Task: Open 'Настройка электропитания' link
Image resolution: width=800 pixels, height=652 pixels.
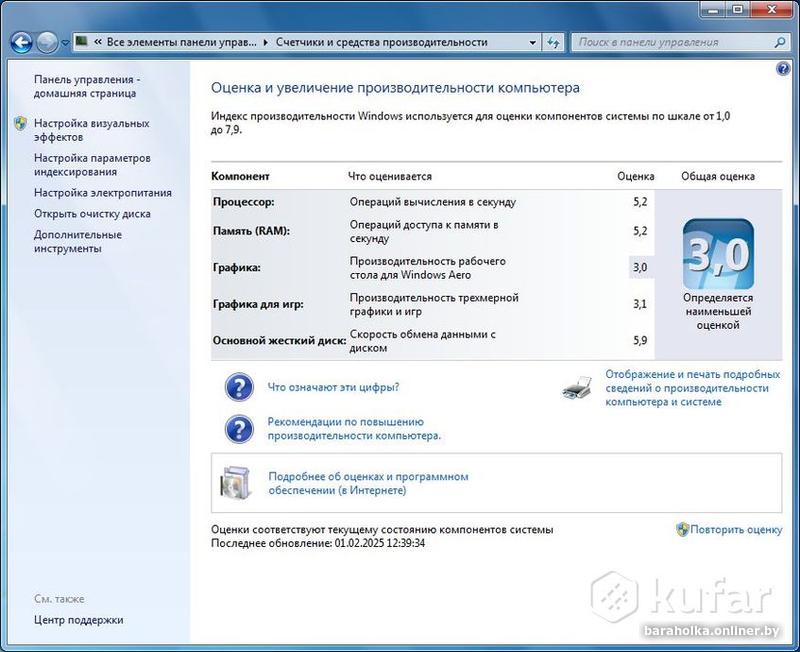Action: pos(103,193)
